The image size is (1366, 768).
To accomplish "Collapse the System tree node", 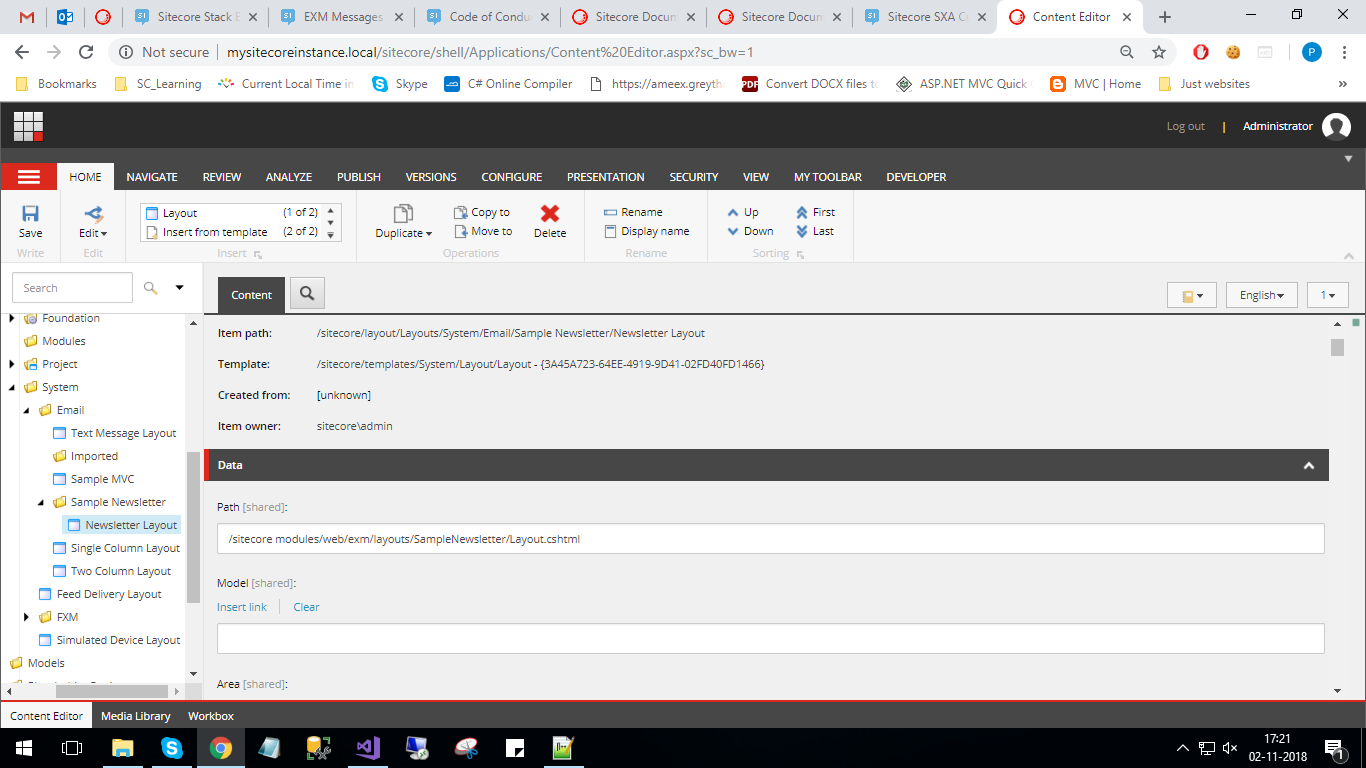I will click(x=12, y=387).
